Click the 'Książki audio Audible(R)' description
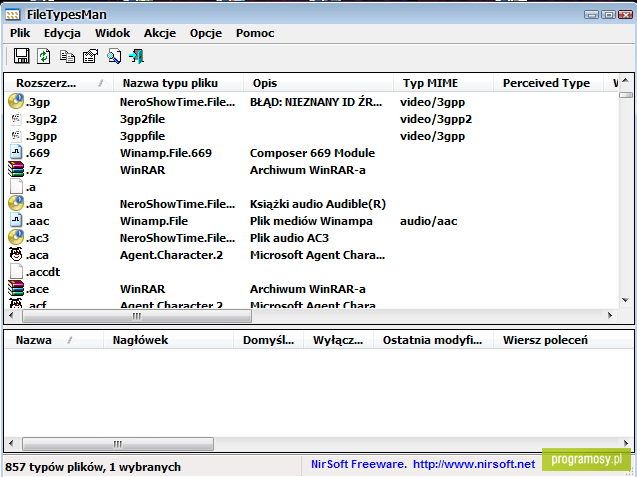Screen dimensions: 637x477 [x=318, y=204]
